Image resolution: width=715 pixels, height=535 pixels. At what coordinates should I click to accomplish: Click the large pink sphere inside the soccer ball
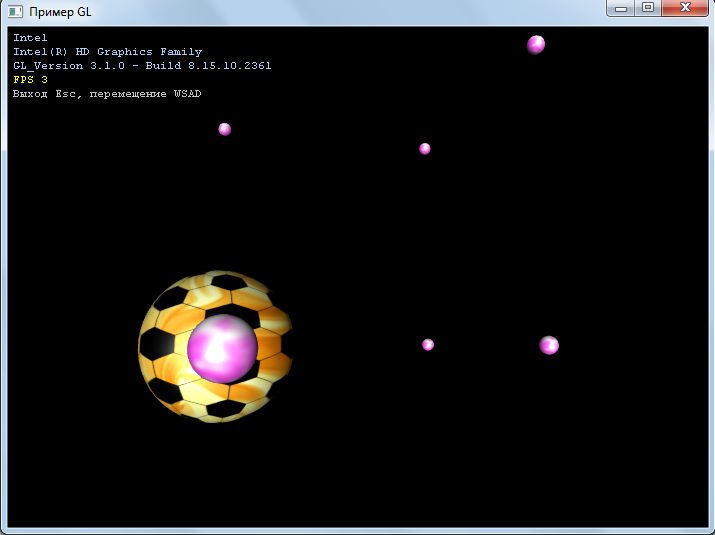point(222,348)
